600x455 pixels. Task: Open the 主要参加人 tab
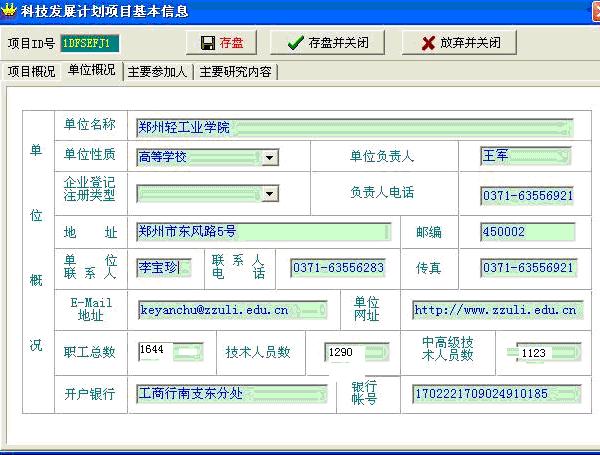pyautogui.click(x=157, y=72)
